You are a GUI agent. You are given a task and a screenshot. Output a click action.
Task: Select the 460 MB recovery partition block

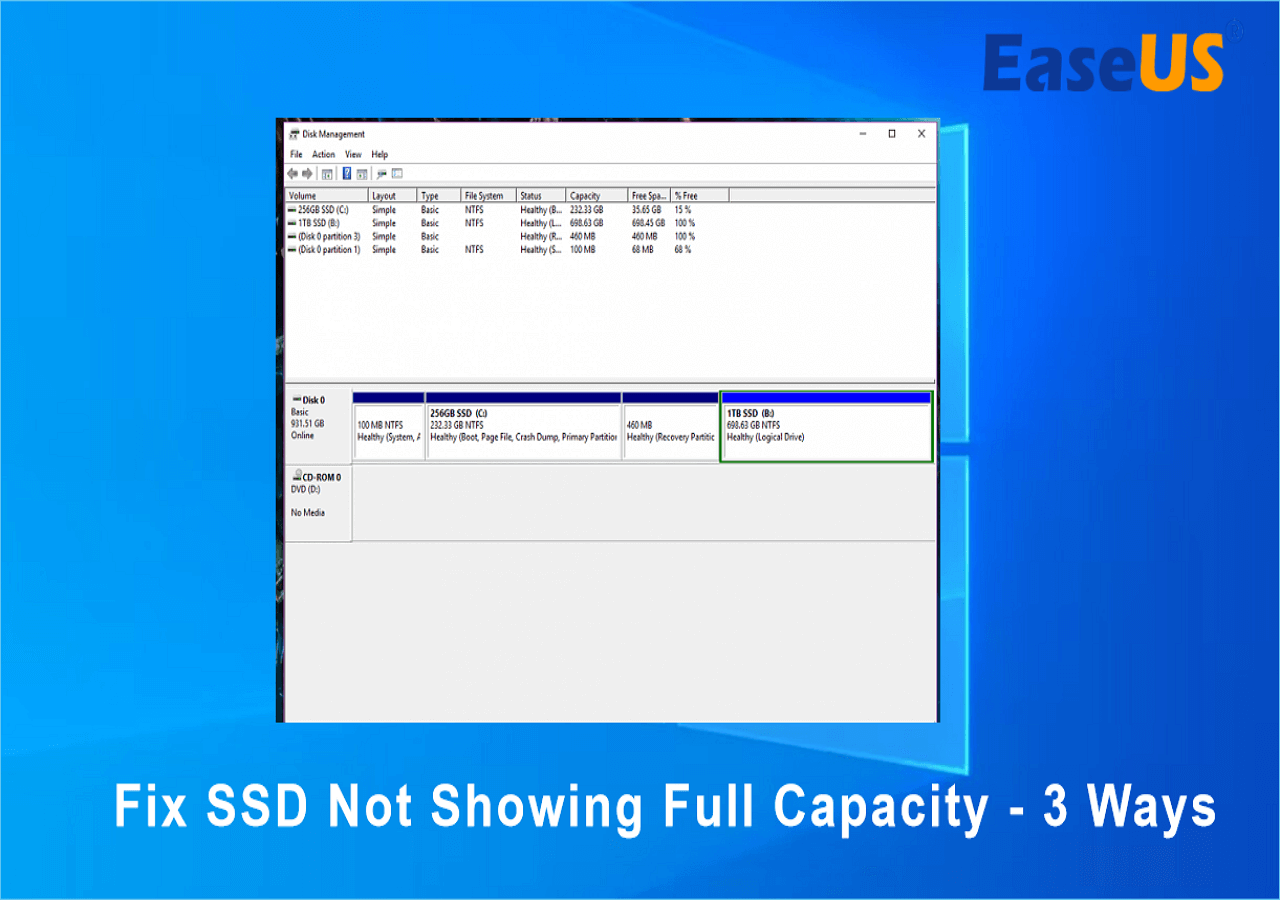670,427
